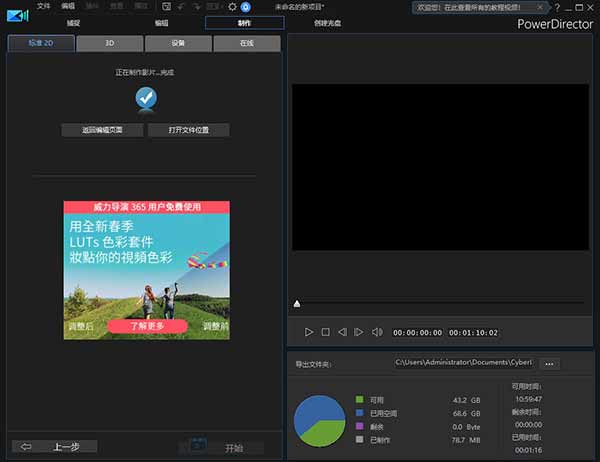Click 了解更多 in the advertisement
The height and width of the screenshot is (462, 600).
click(x=146, y=326)
